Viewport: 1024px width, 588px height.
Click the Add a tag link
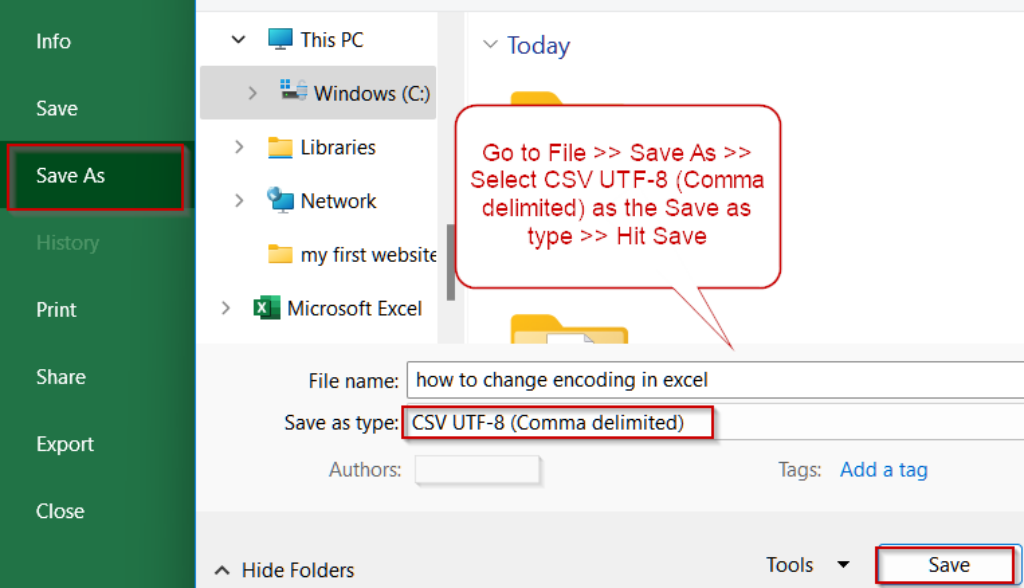click(883, 470)
